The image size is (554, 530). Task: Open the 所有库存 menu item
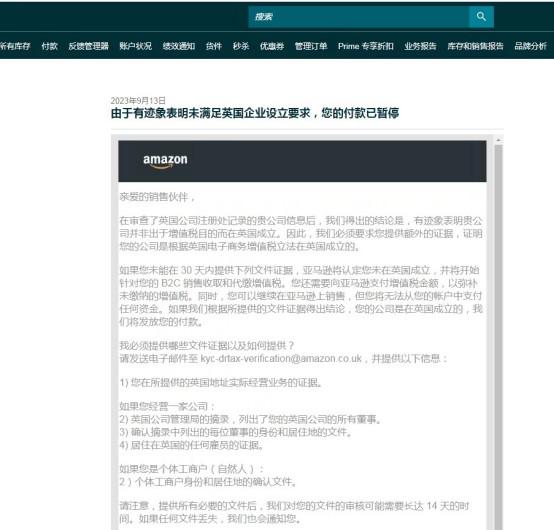click(15, 46)
